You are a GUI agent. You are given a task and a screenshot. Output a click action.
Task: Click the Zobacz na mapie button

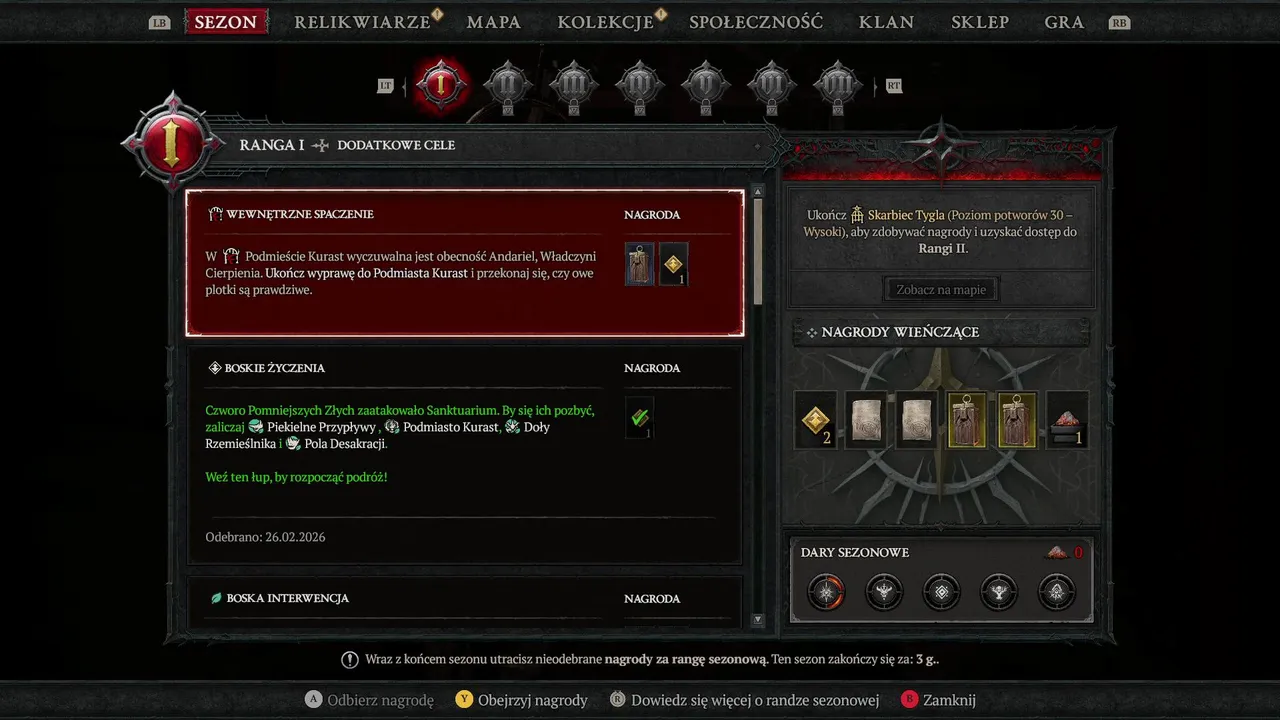point(941,290)
